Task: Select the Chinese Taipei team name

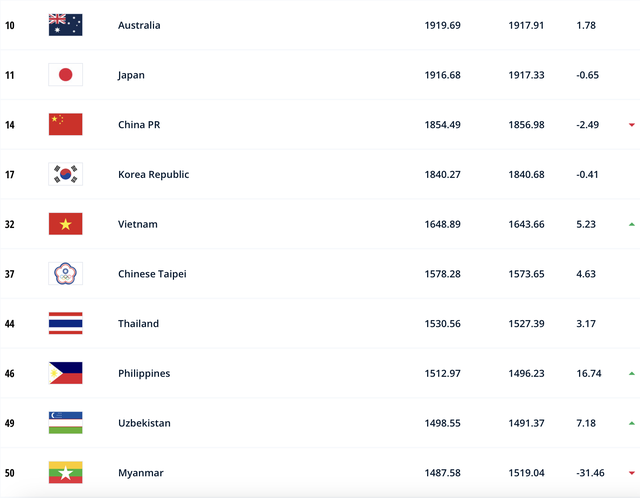Action: [152, 274]
